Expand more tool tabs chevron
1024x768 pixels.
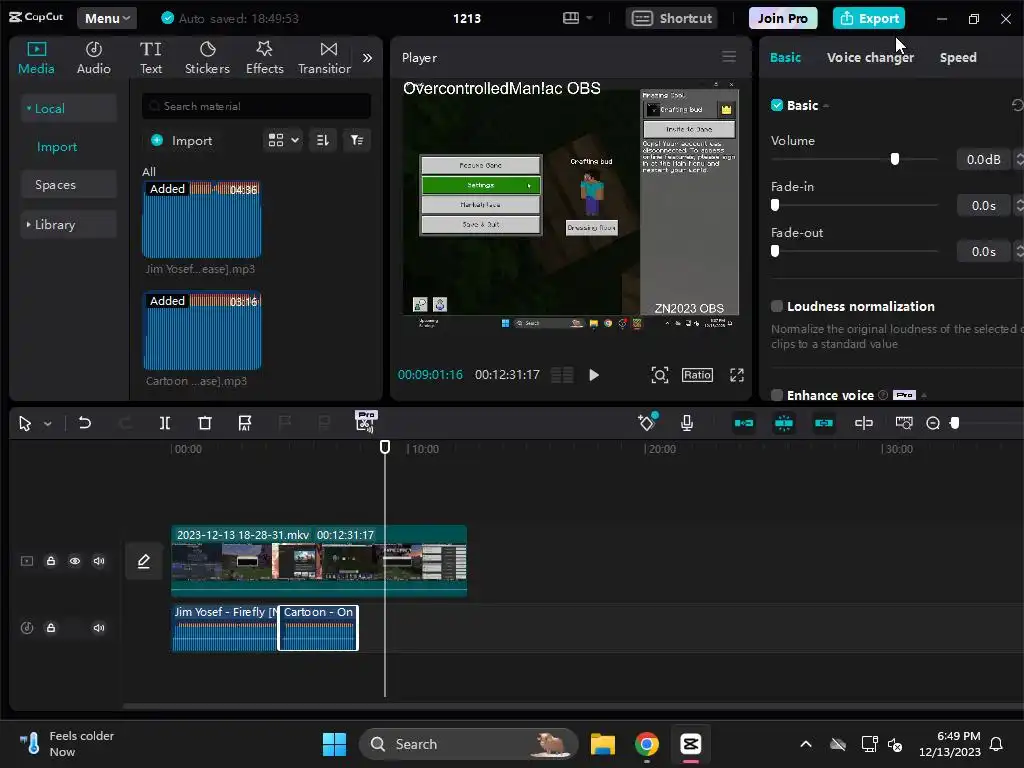(x=368, y=58)
